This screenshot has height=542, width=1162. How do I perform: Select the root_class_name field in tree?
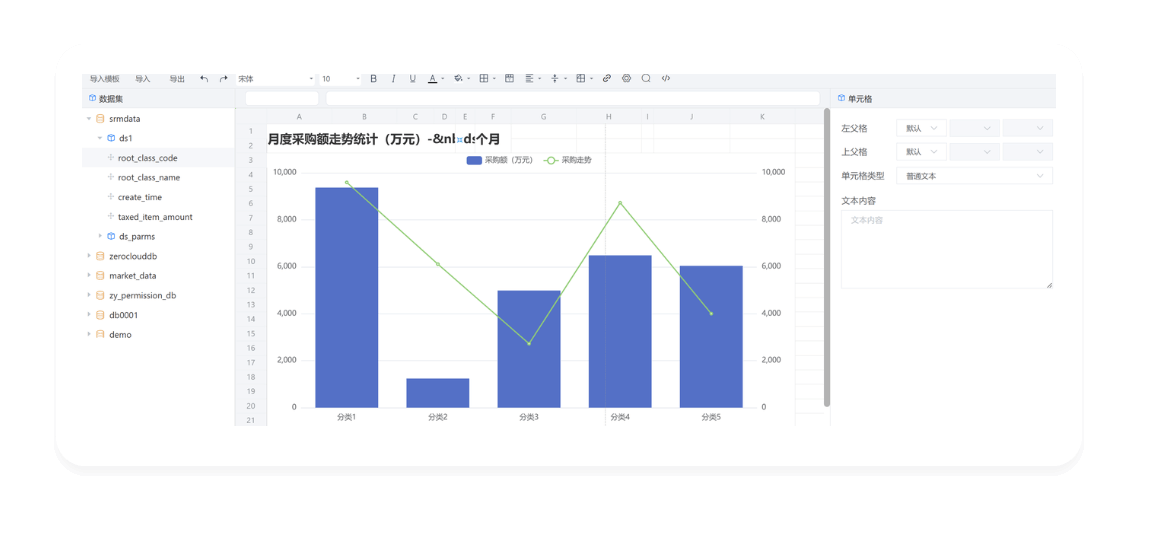click(148, 177)
